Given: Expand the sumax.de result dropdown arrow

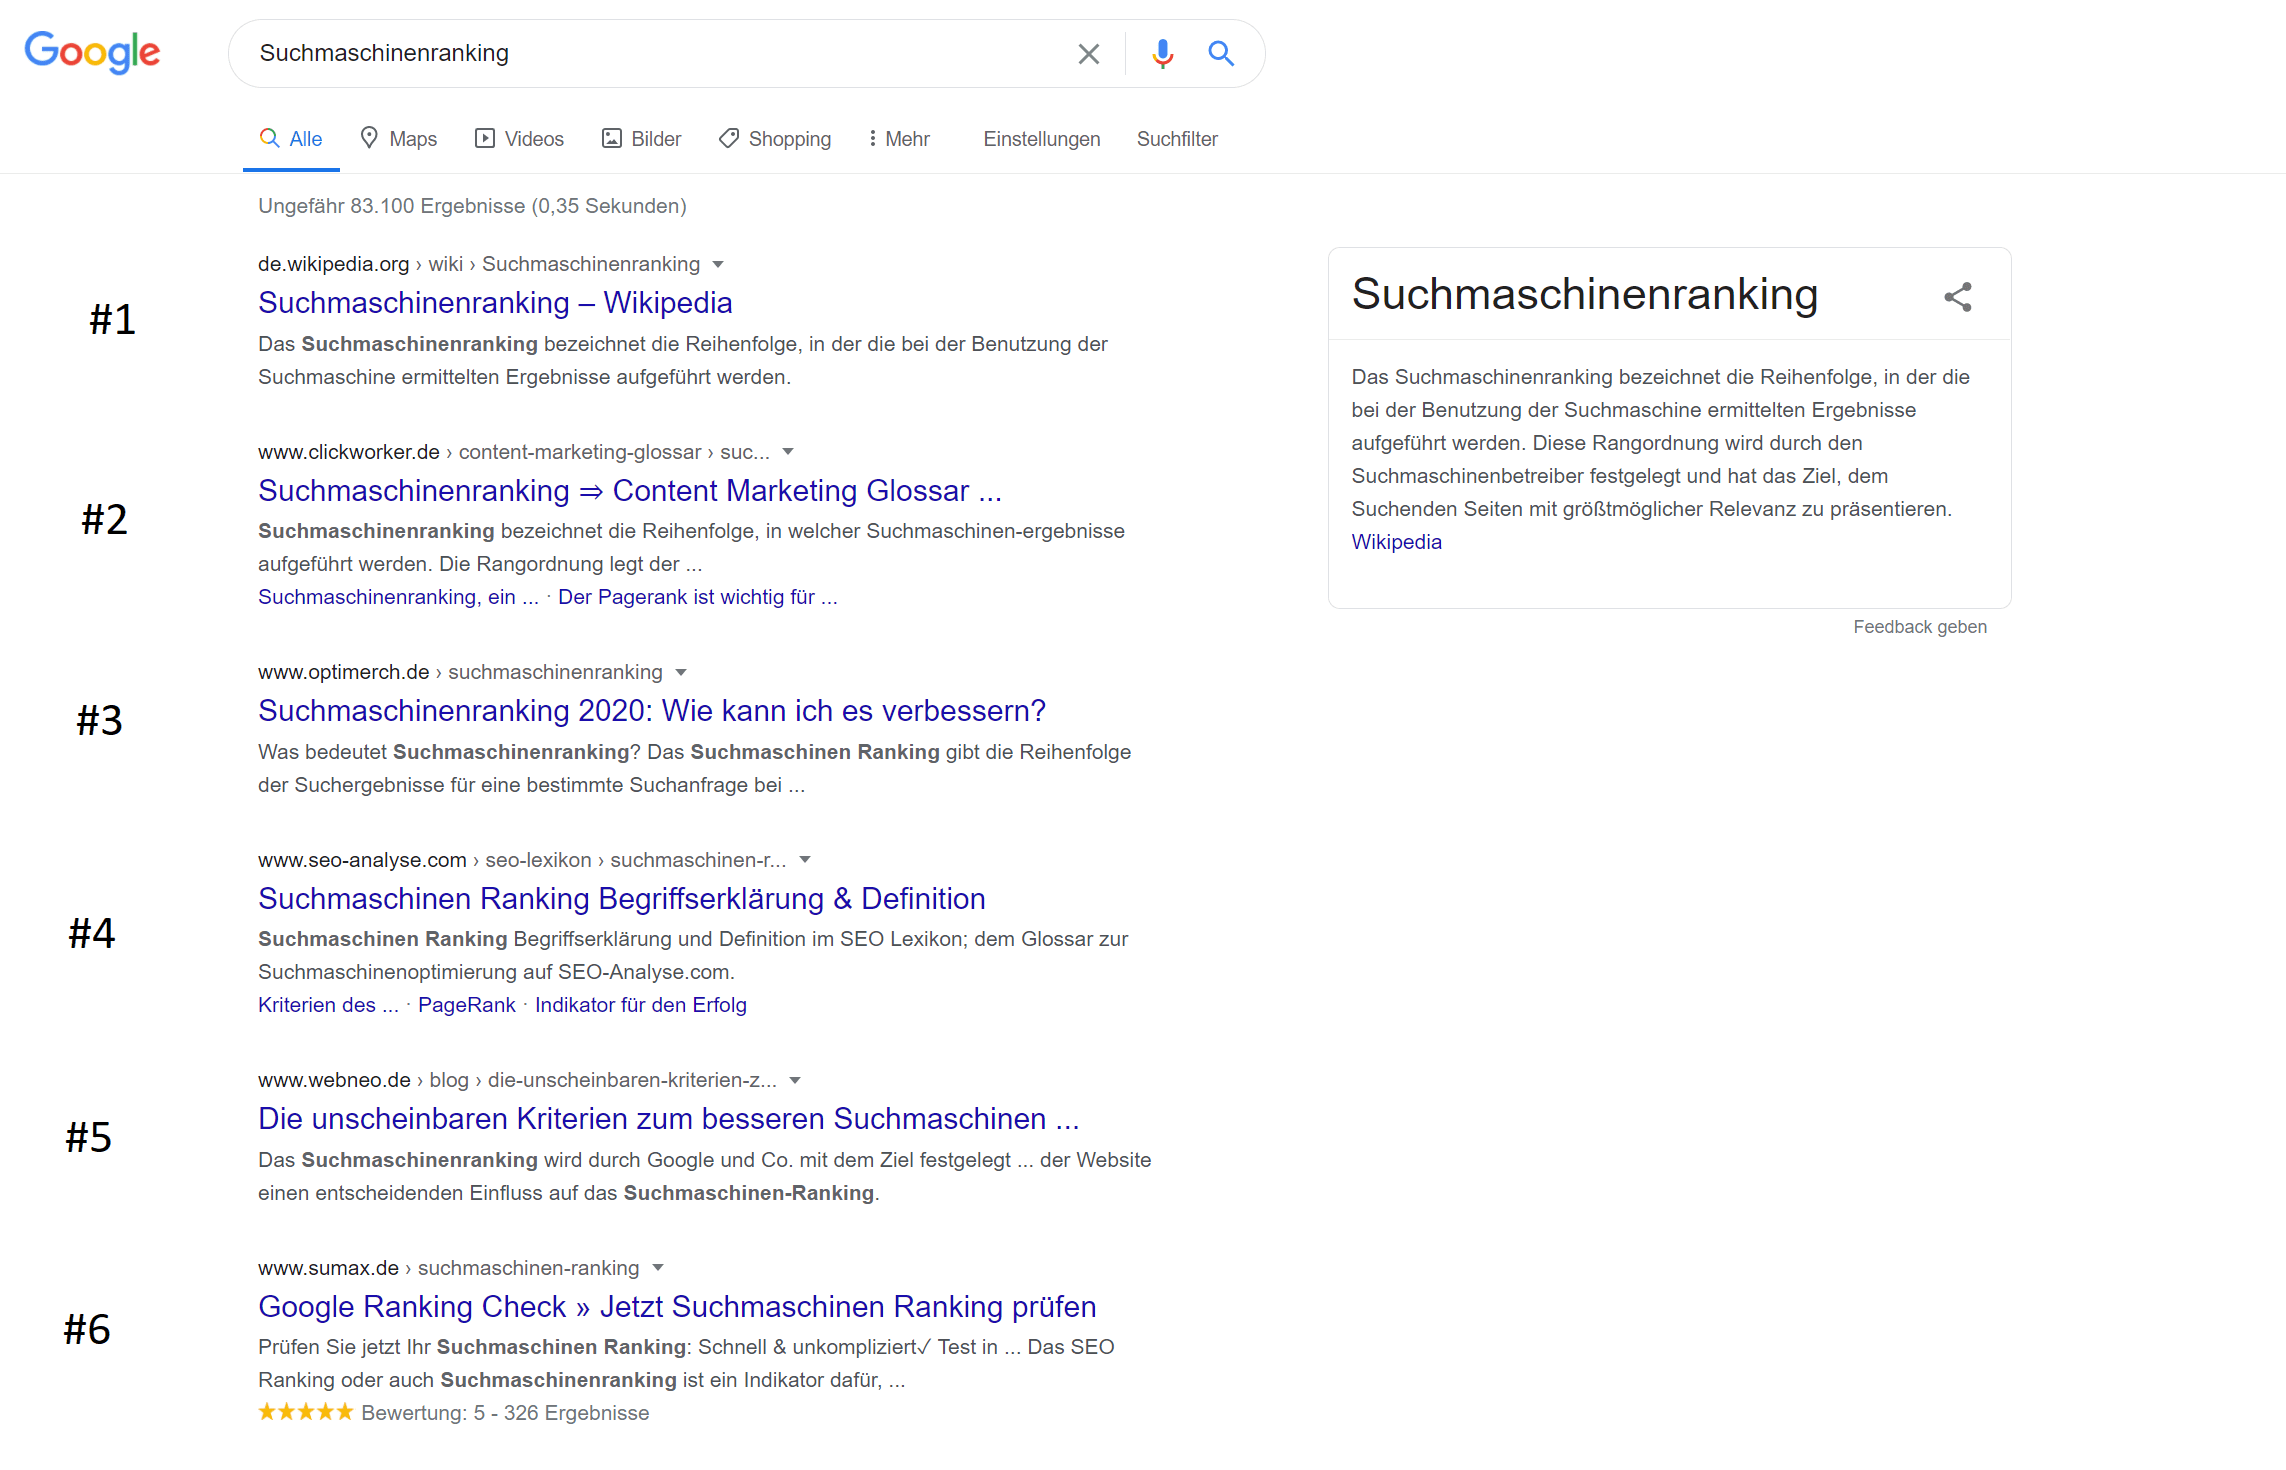Looking at the screenshot, I should [658, 1268].
